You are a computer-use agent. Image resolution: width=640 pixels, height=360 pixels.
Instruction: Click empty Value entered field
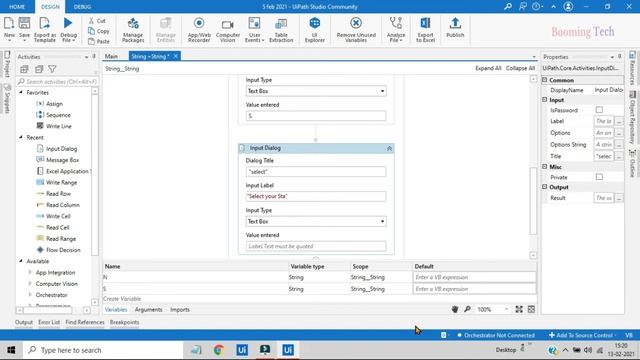[316, 246]
